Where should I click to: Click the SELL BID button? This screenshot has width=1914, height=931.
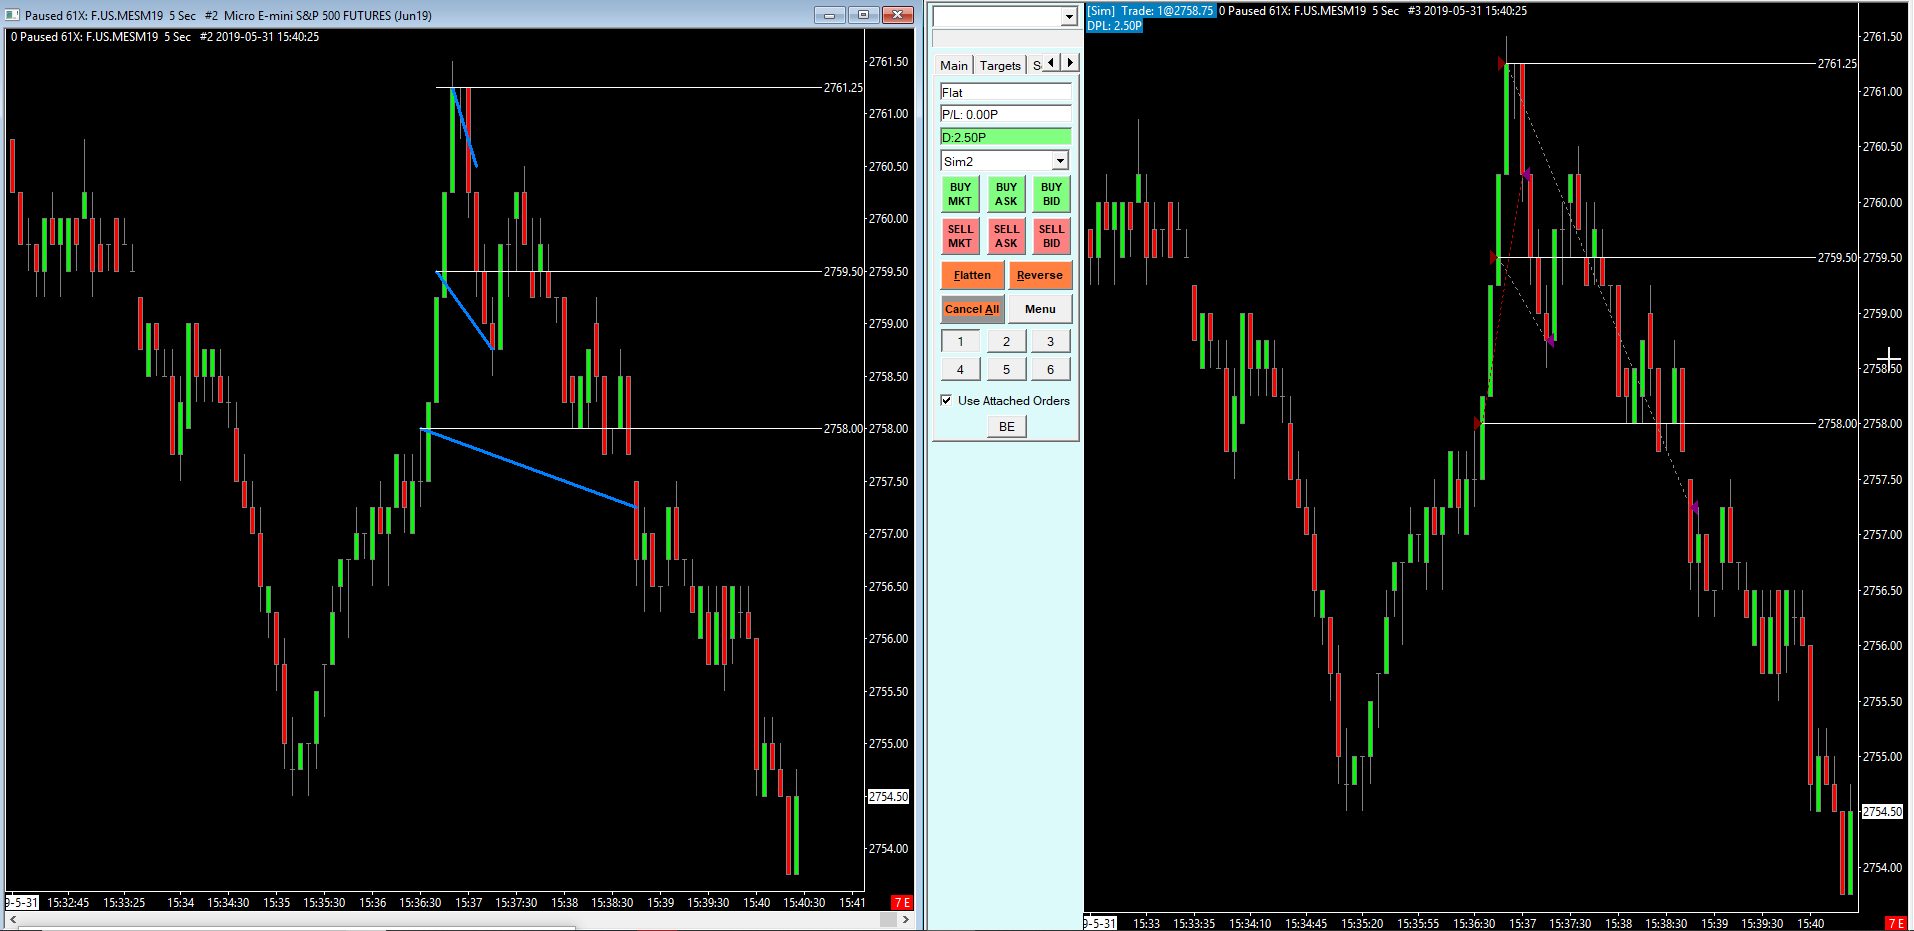tap(1051, 236)
